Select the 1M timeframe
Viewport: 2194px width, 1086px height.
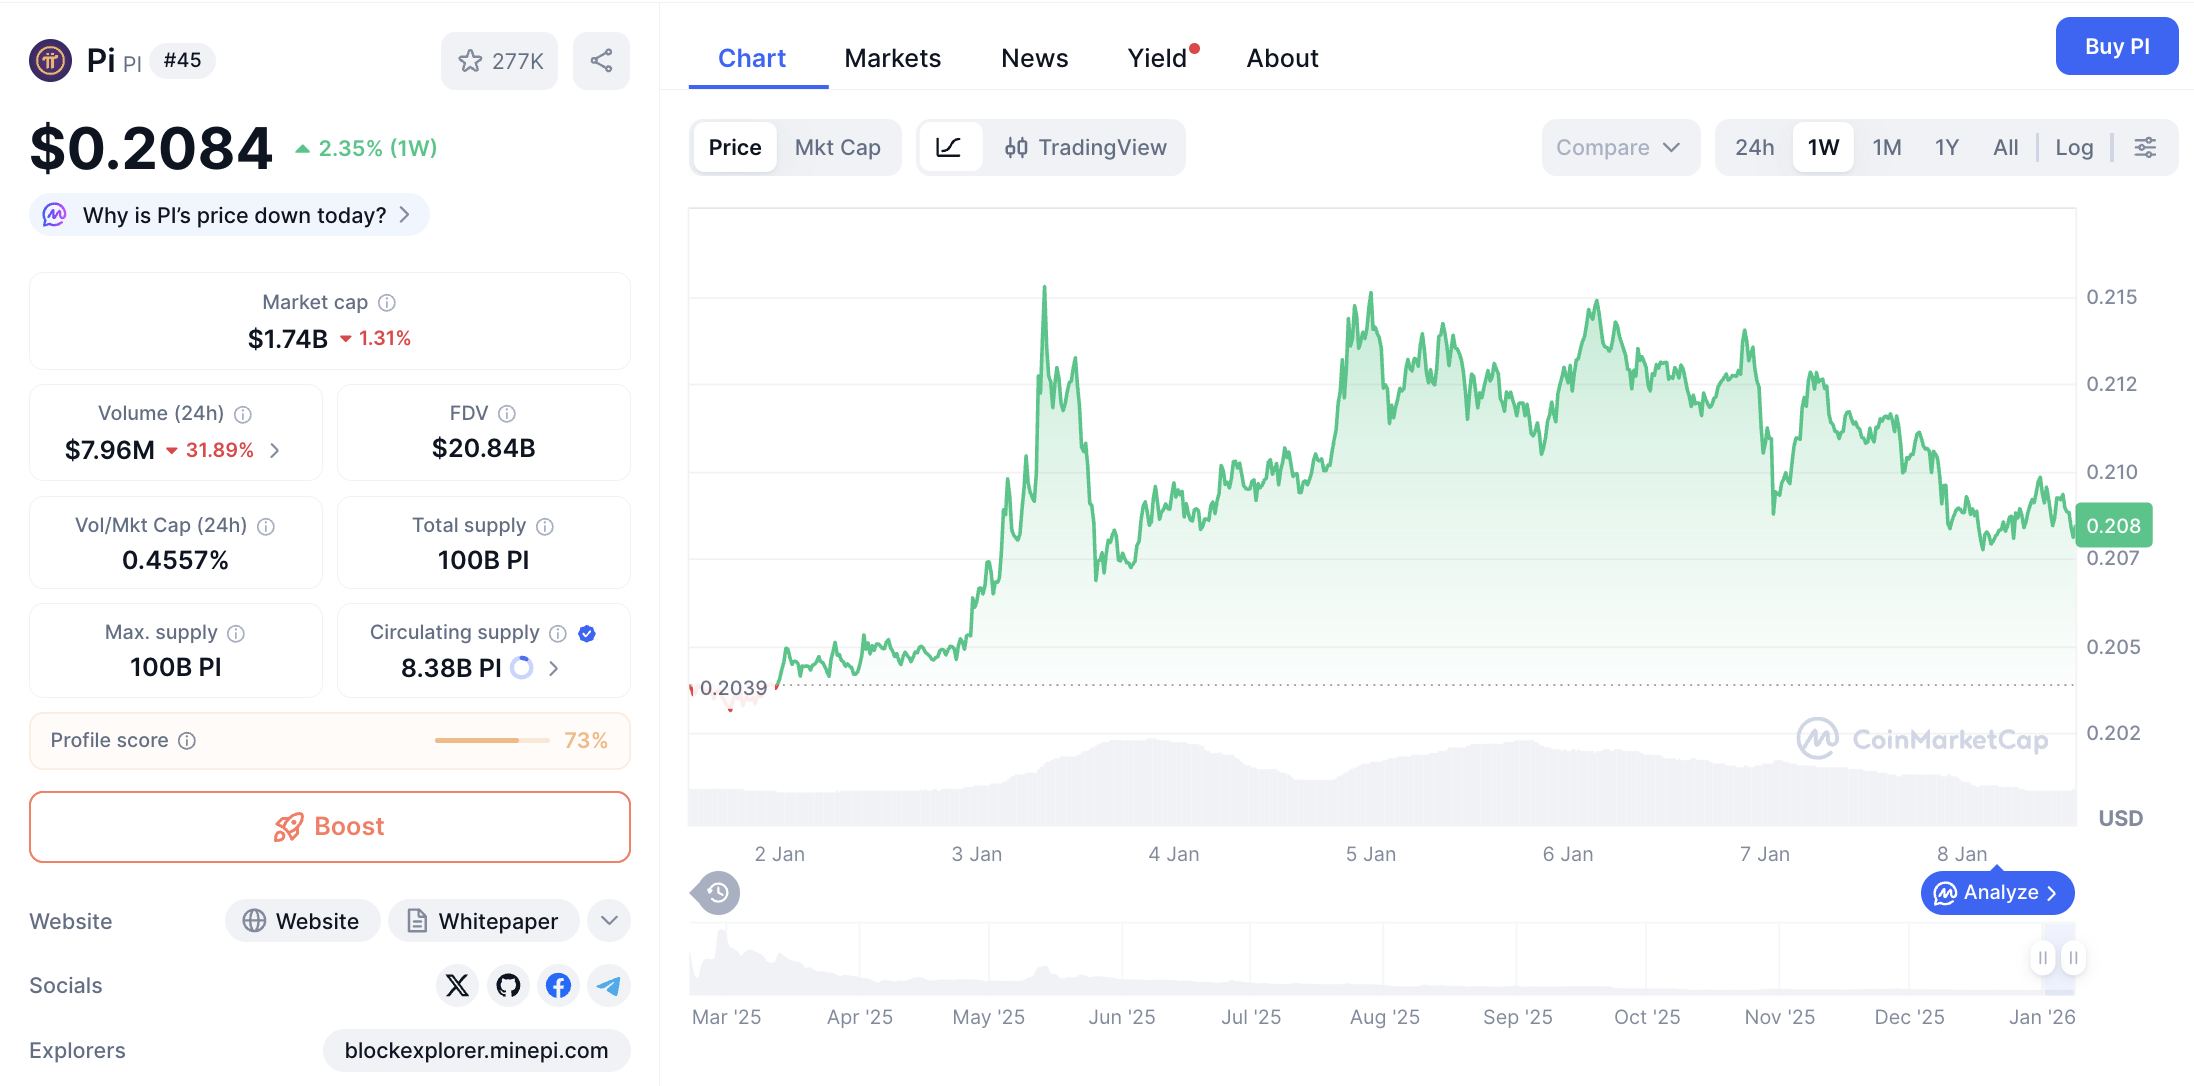click(1886, 147)
